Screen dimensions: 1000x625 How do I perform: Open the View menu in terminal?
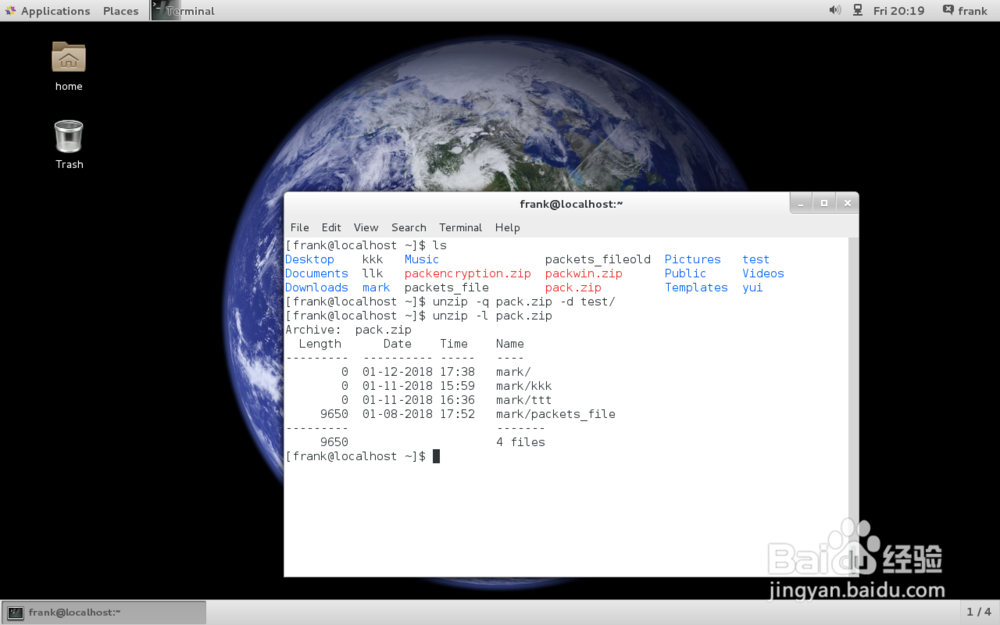366,227
